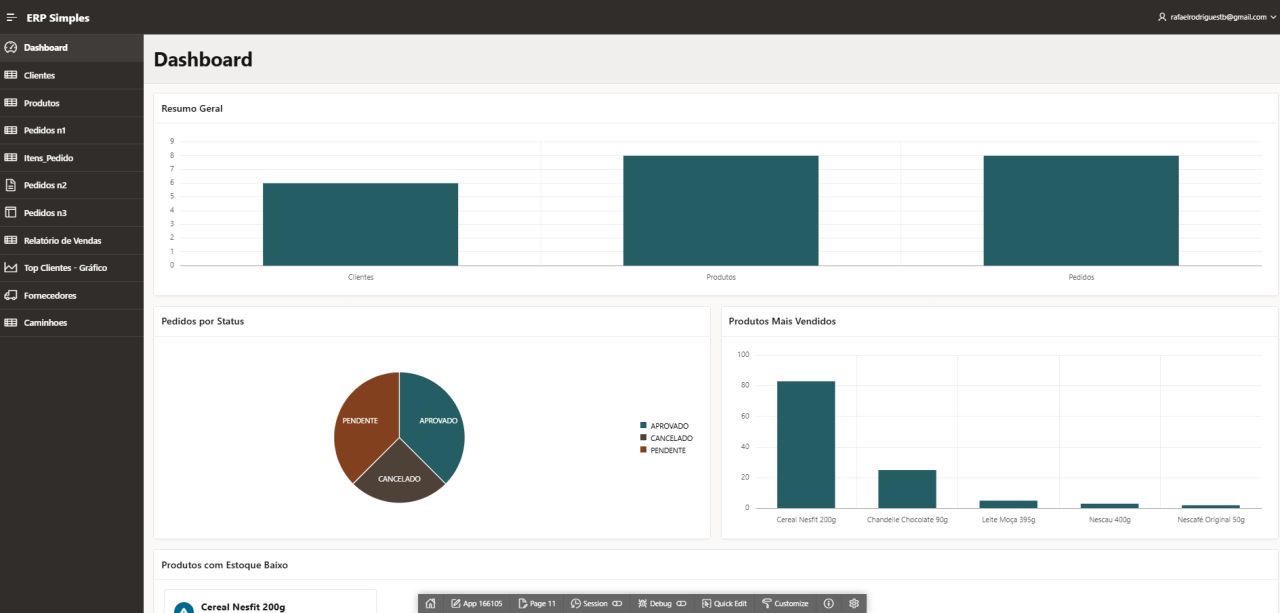Viewport: 1280px width, 613px height.
Task: Click the Dashboard page heading
Action: pos(203,59)
